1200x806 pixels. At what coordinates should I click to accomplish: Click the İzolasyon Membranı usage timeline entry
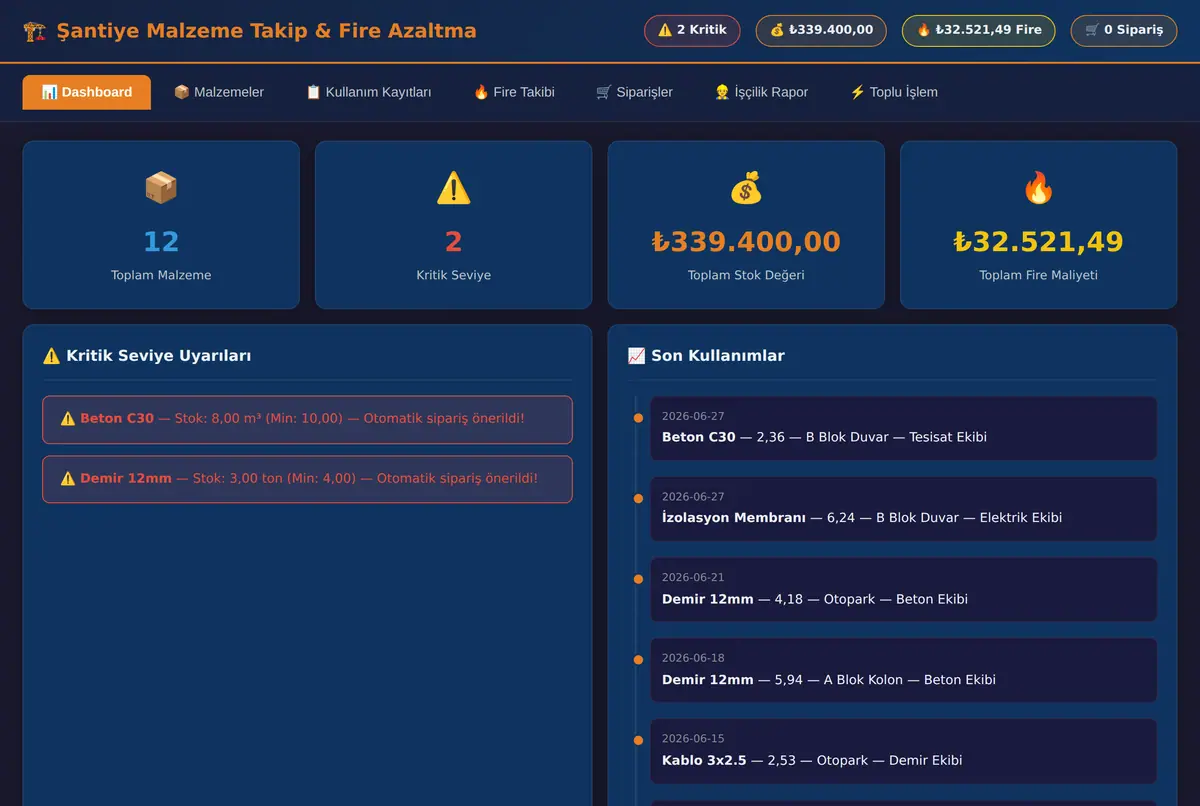(x=904, y=508)
